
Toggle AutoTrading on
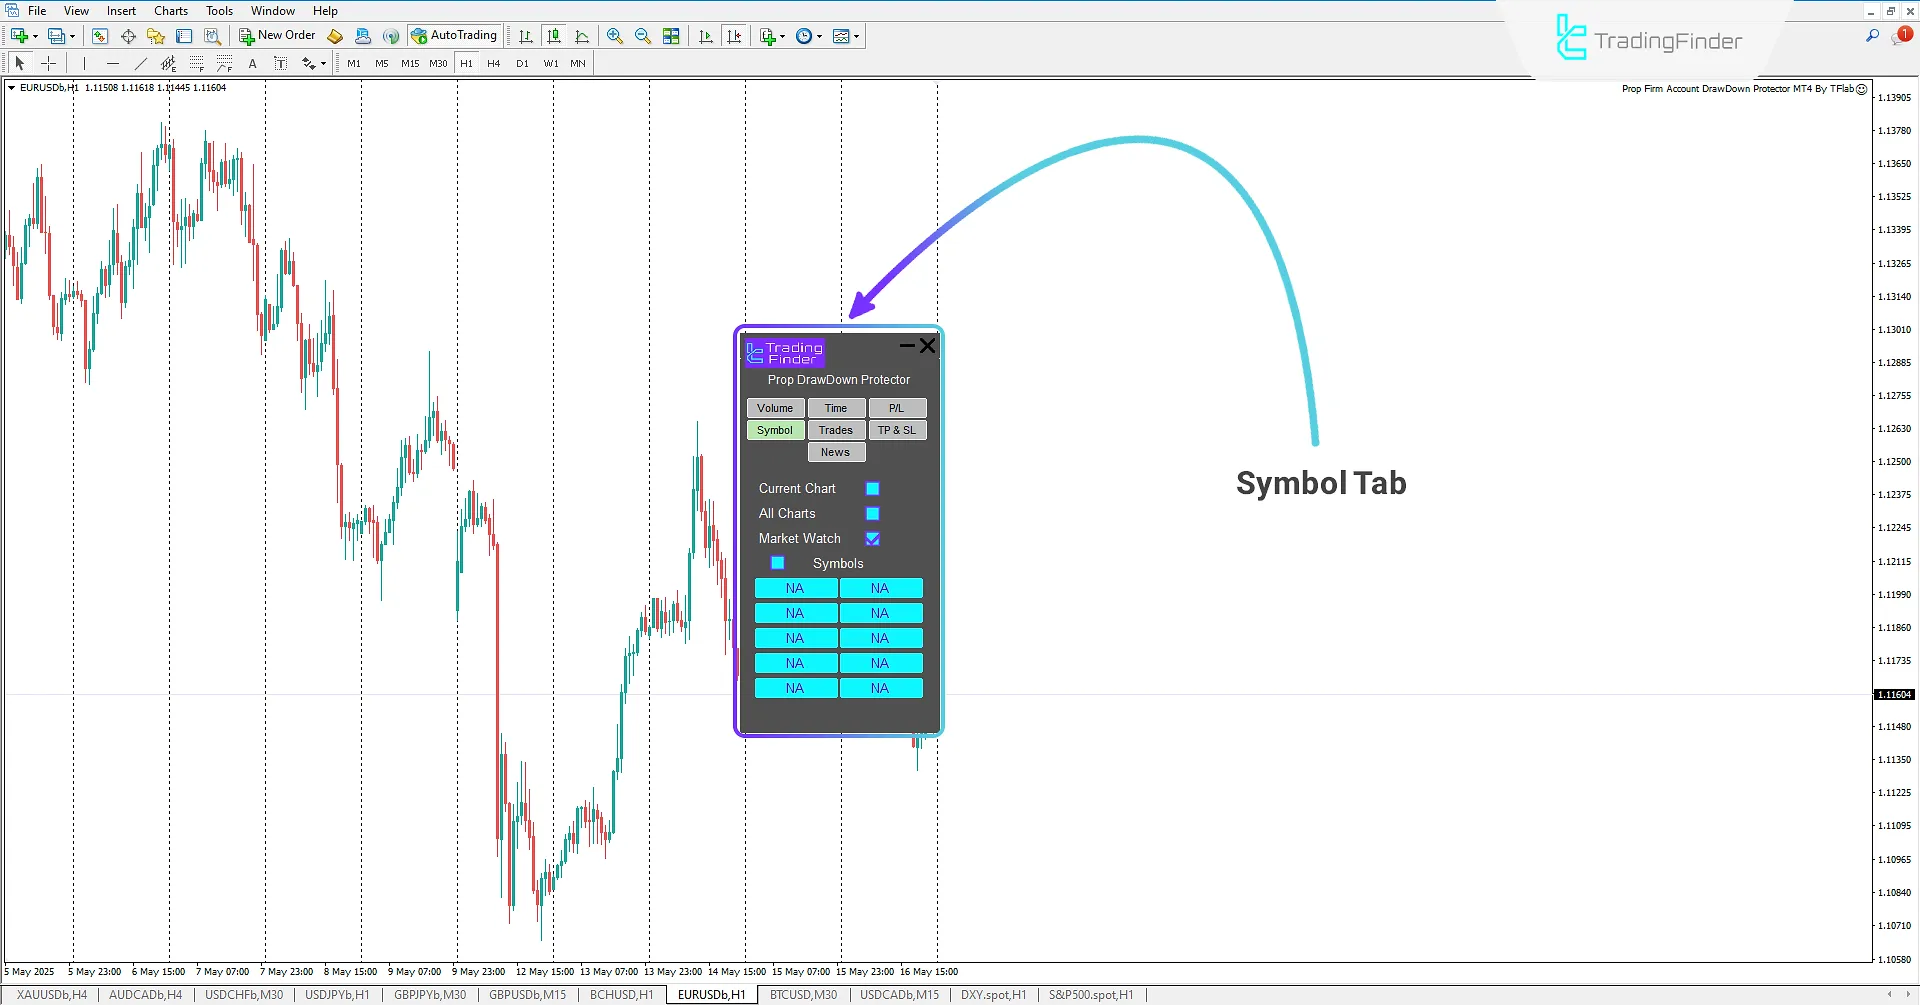(x=455, y=35)
